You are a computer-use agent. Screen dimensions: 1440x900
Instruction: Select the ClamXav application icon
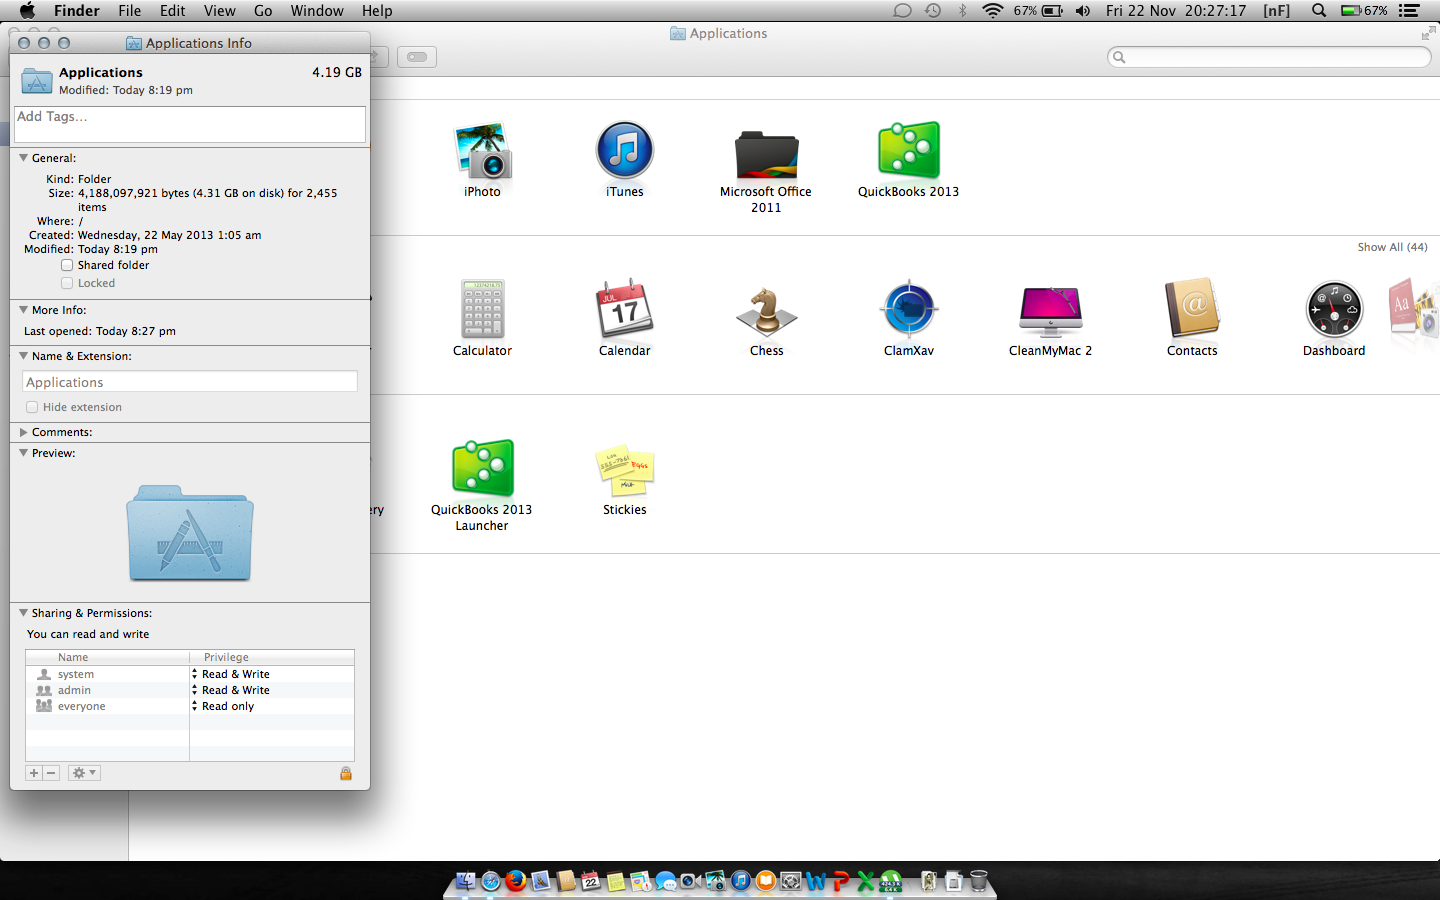point(909,309)
